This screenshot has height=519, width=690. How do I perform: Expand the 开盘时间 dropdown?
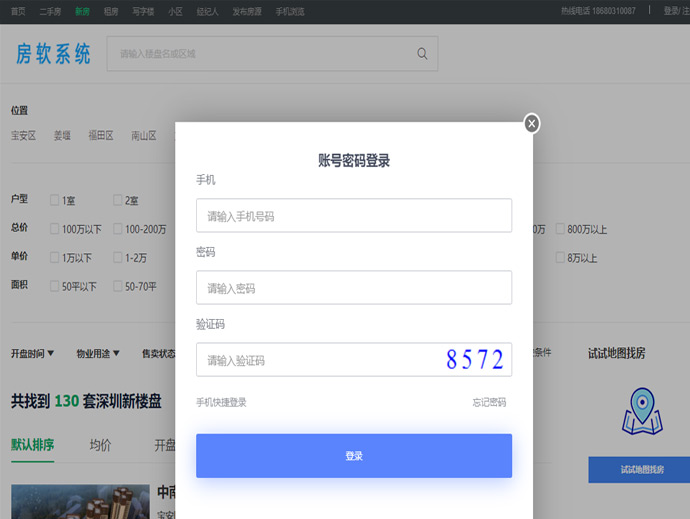33,353
